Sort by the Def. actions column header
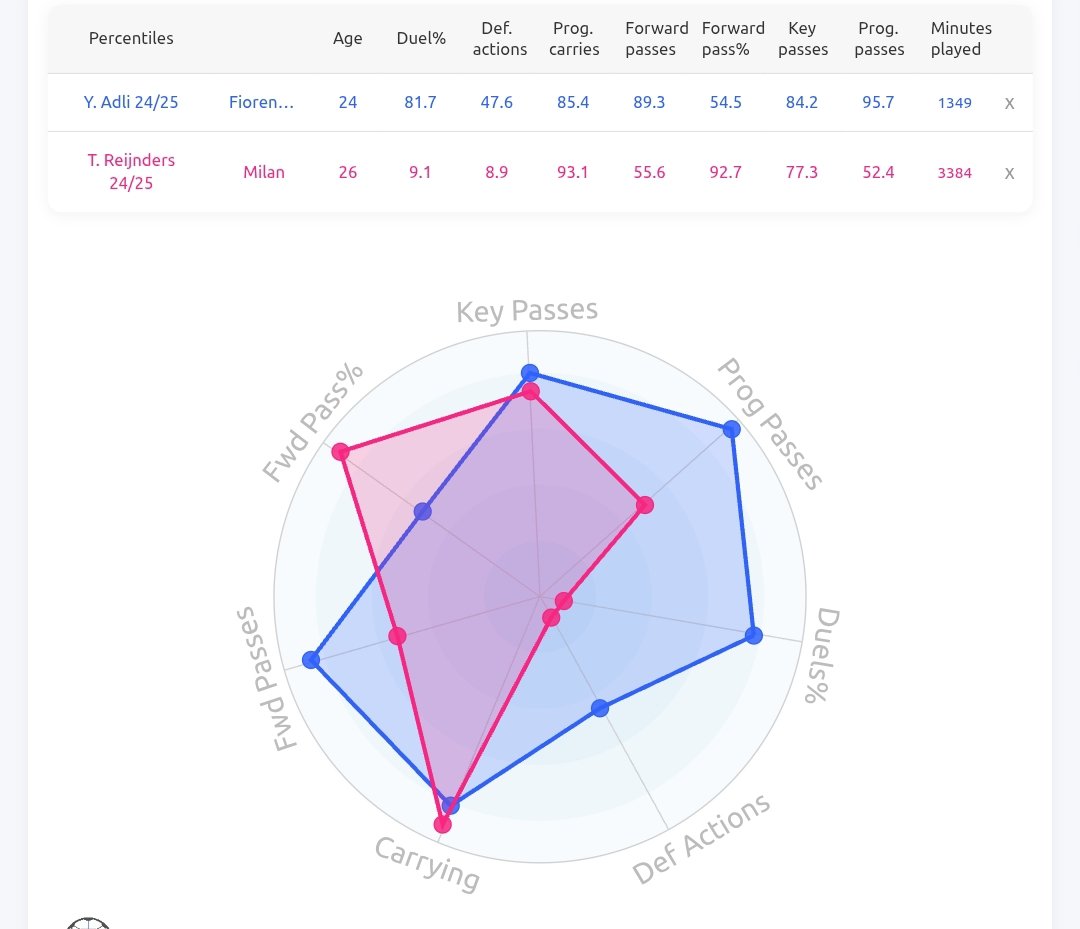Screen dimensions: 1080x929 click(x=499, y=39)
